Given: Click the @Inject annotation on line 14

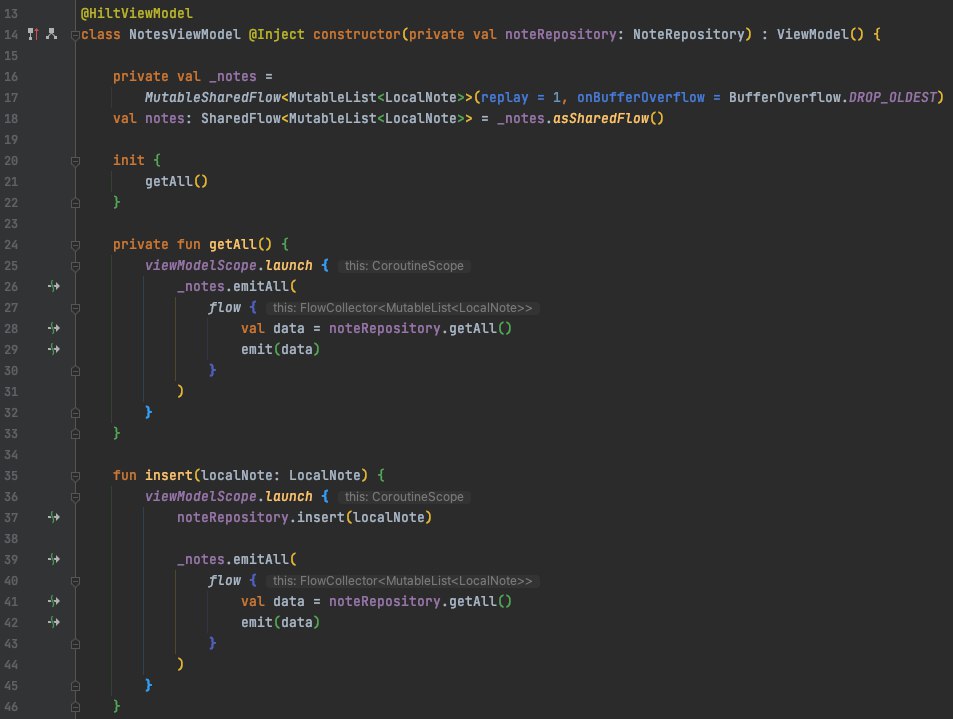Looking at the screenshot, I should coord(277,34).
